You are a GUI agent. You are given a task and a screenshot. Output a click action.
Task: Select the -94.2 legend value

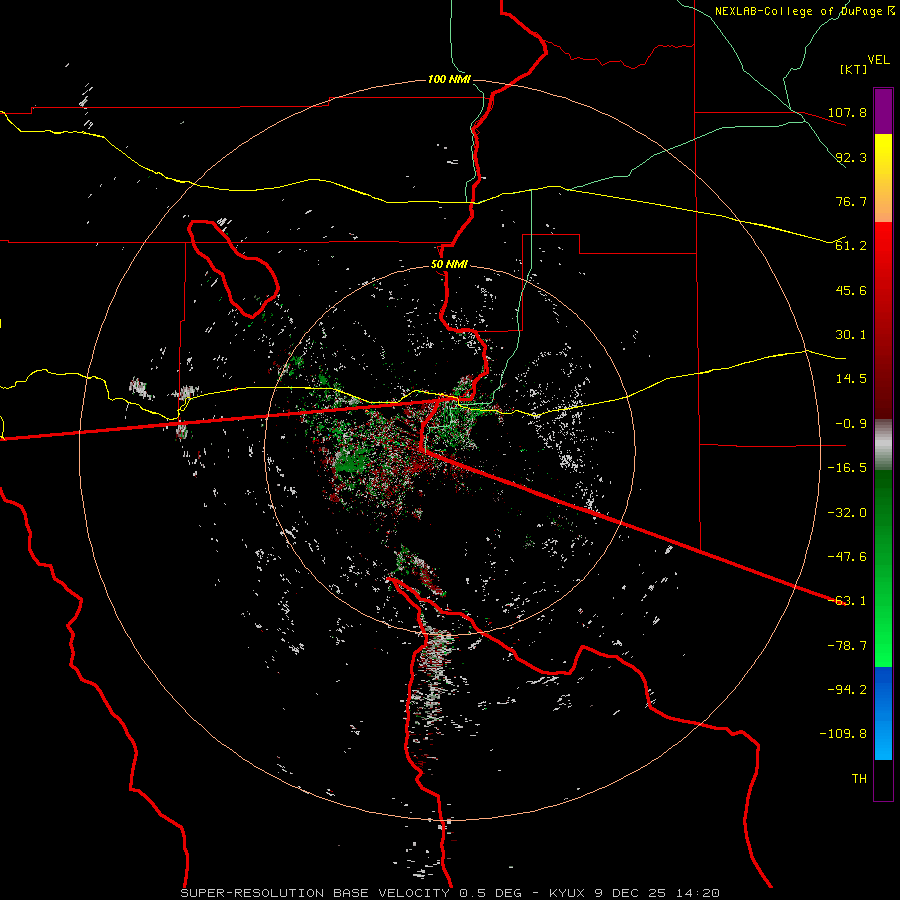(x=847, y=690)
